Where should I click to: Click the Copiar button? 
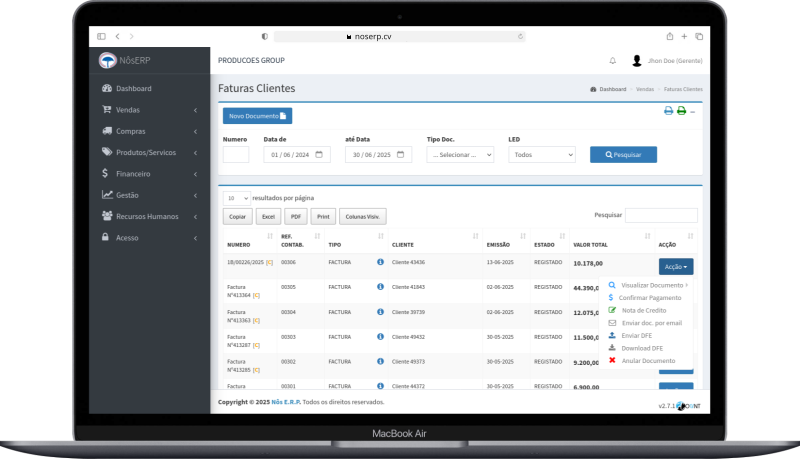237,216
